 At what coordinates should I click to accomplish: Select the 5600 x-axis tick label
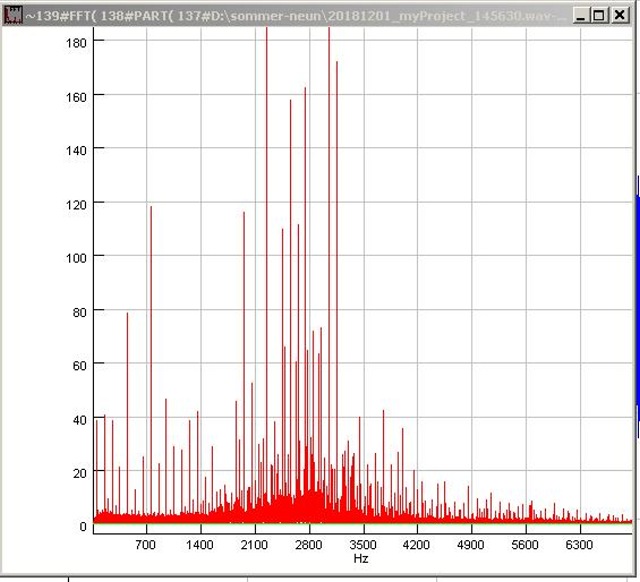pos(524,545)
